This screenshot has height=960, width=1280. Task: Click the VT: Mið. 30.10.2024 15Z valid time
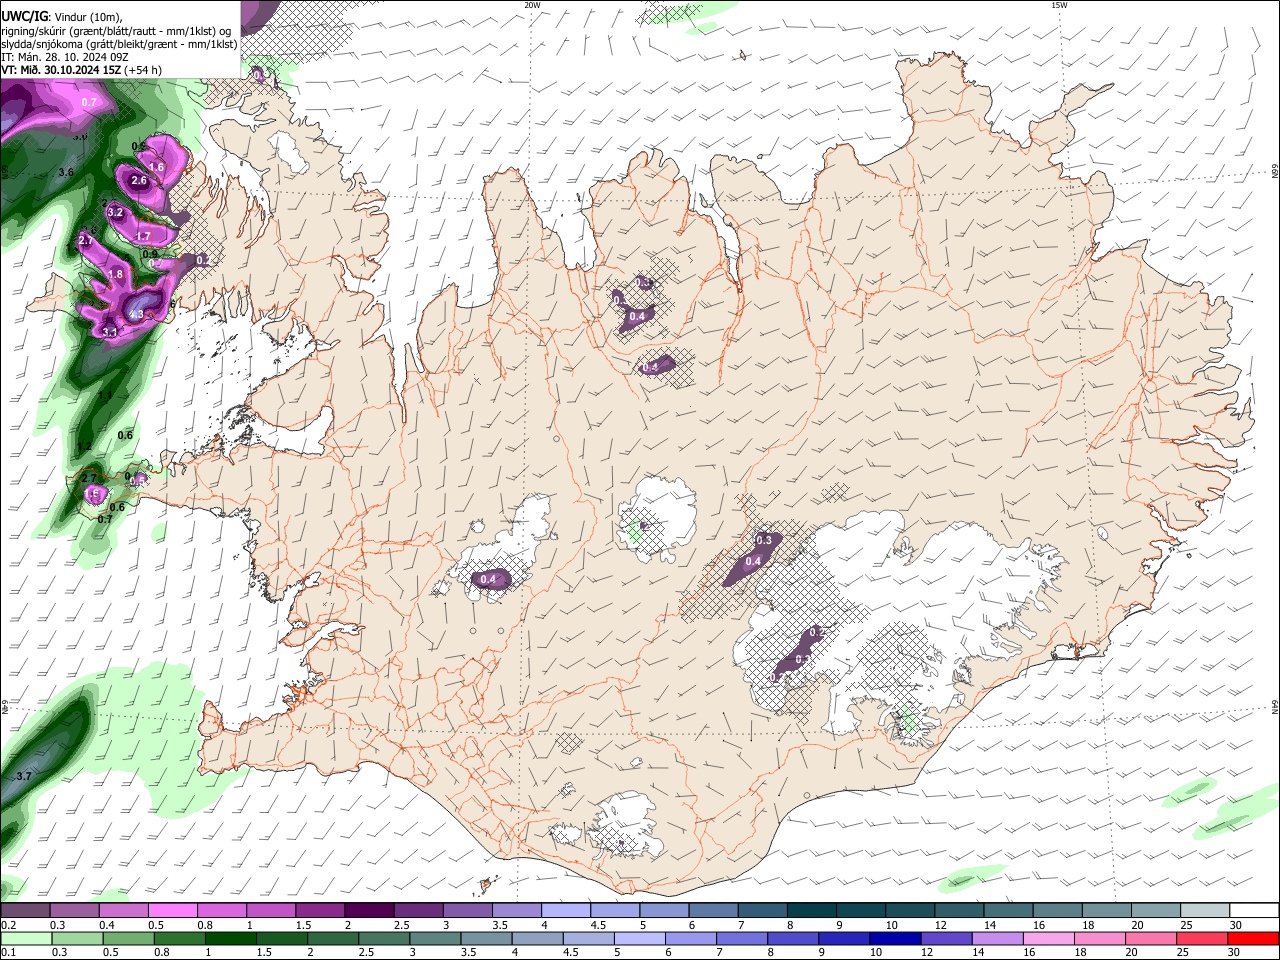(62, 70)
